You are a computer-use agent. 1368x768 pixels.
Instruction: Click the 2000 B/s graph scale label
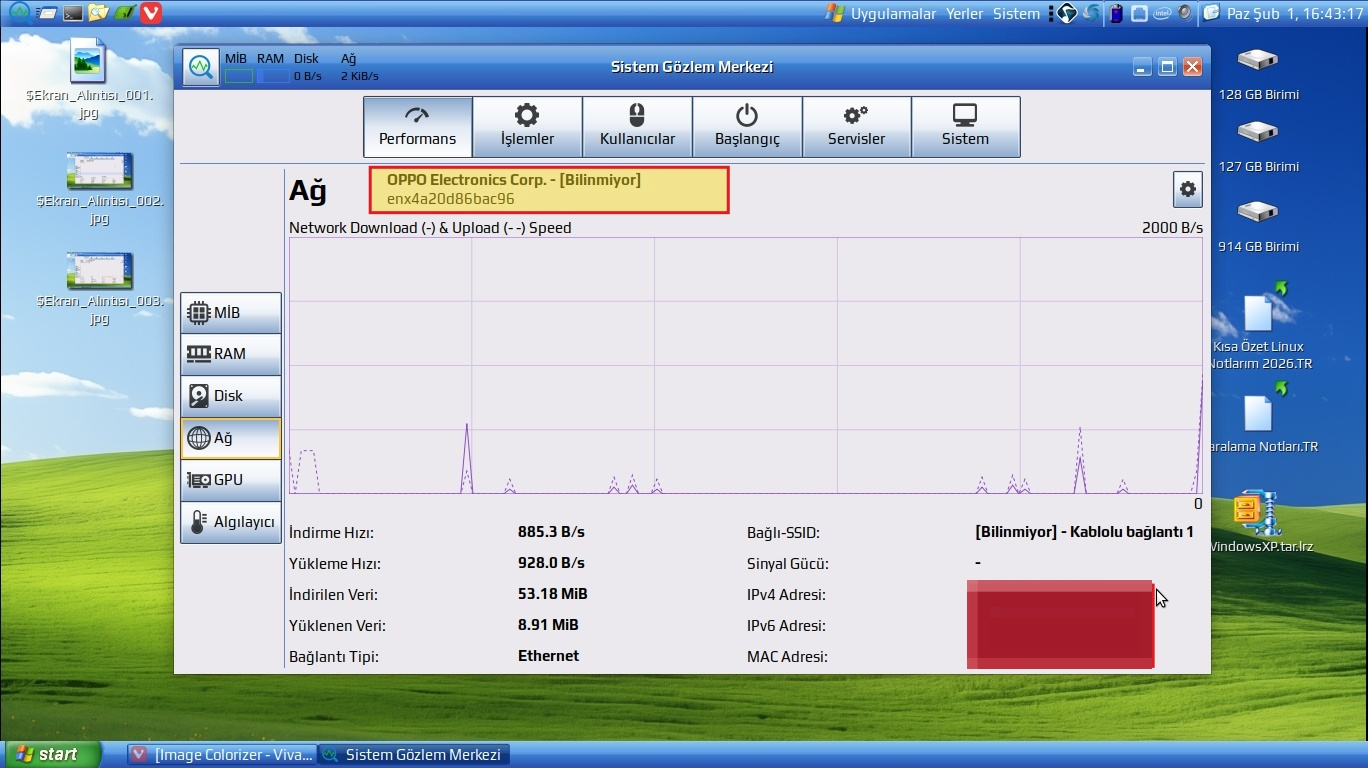1172,228
